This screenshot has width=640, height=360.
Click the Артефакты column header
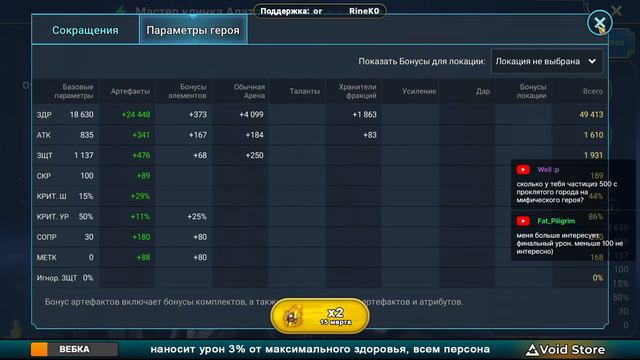[130, 91]
